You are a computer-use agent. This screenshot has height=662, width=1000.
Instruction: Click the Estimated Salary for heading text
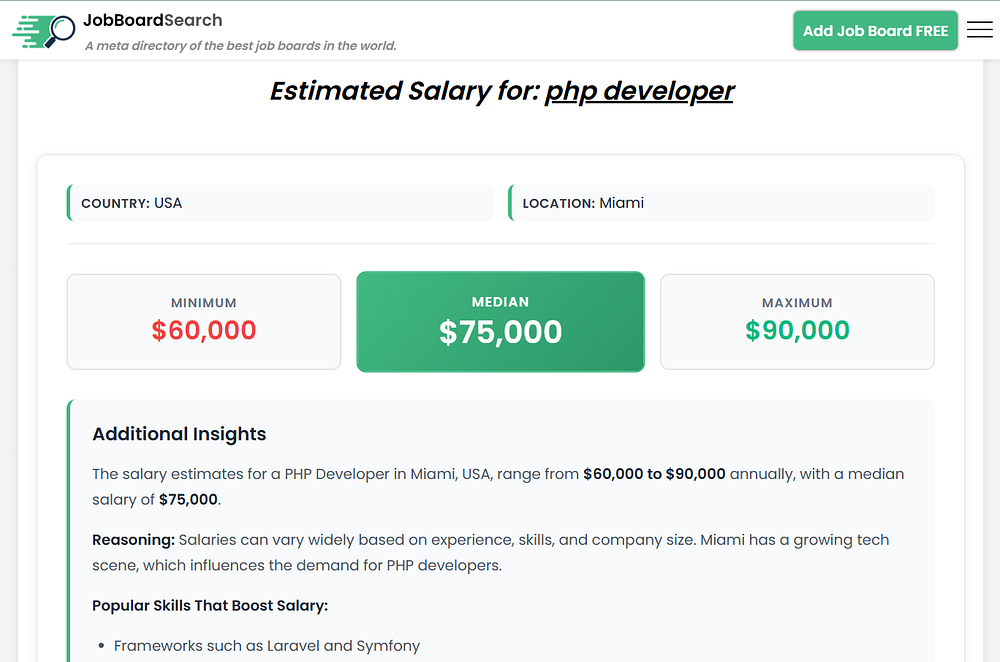click(405, 91)
